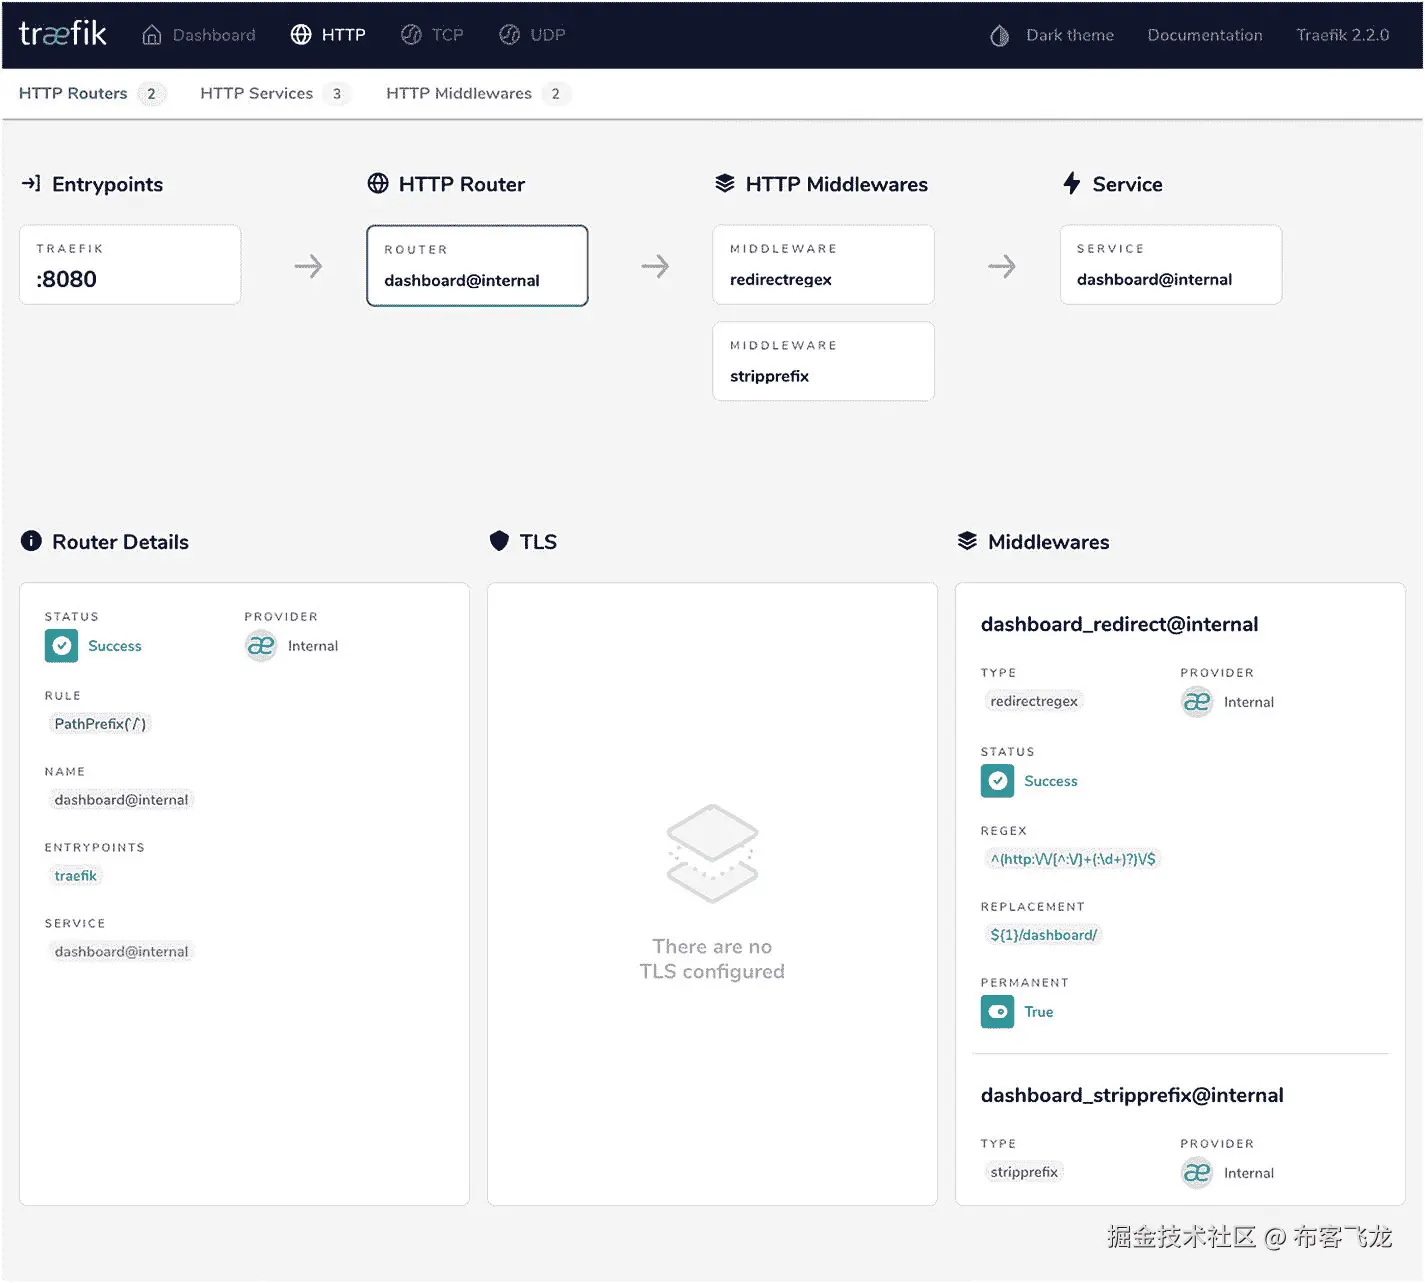Viewport: 1425px width, 1283px height.
Task: Click the dashboard_redirect@internal heading
Action: [x=1119, y=624]
